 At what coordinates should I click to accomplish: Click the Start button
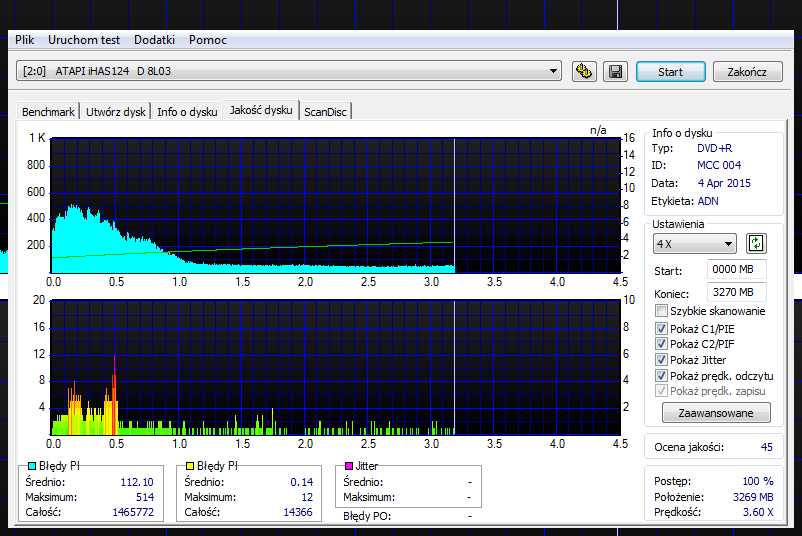671,72
